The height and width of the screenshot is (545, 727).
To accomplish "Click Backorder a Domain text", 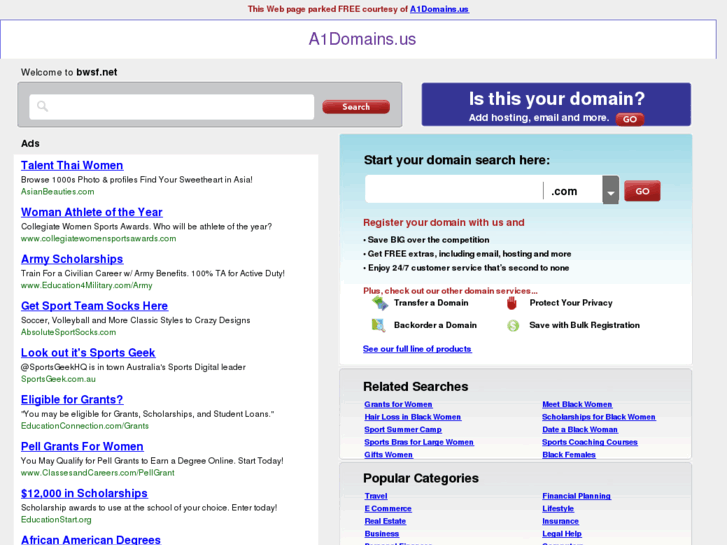I will click(435, 325).
